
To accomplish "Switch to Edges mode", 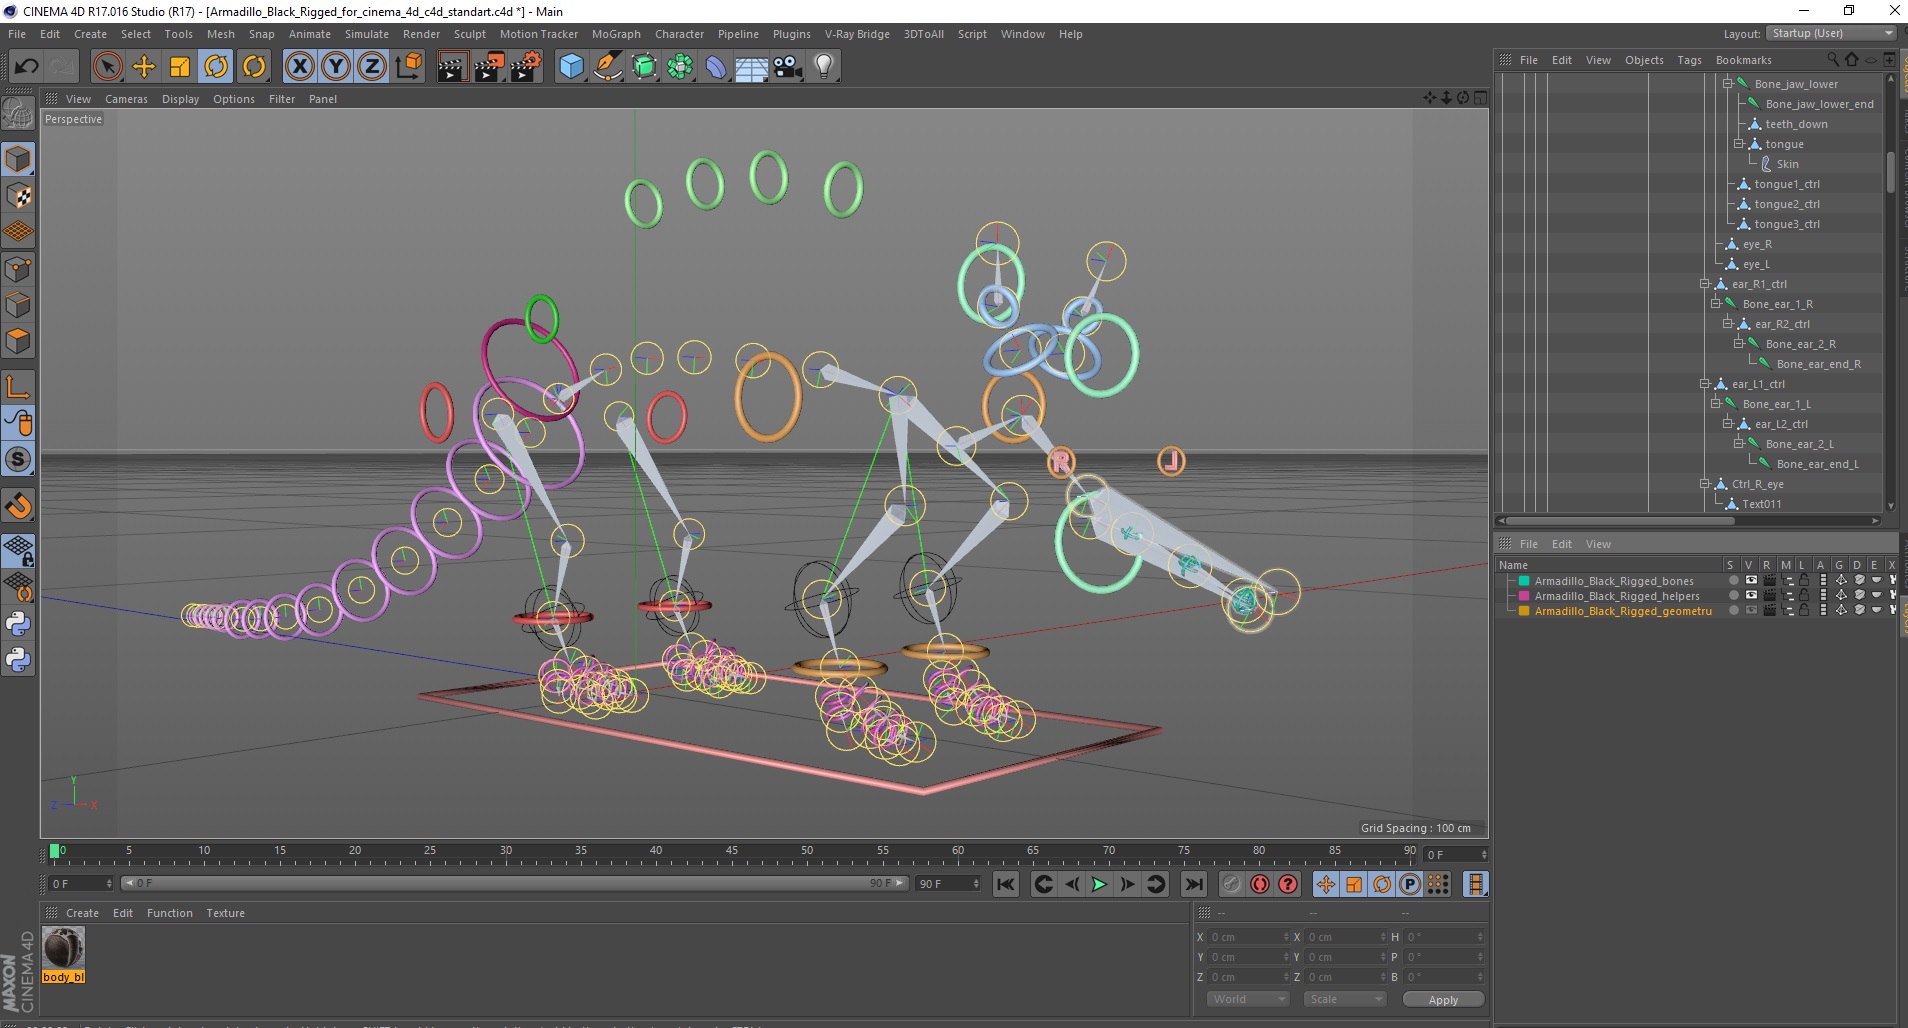I will [x=18, y=305].
